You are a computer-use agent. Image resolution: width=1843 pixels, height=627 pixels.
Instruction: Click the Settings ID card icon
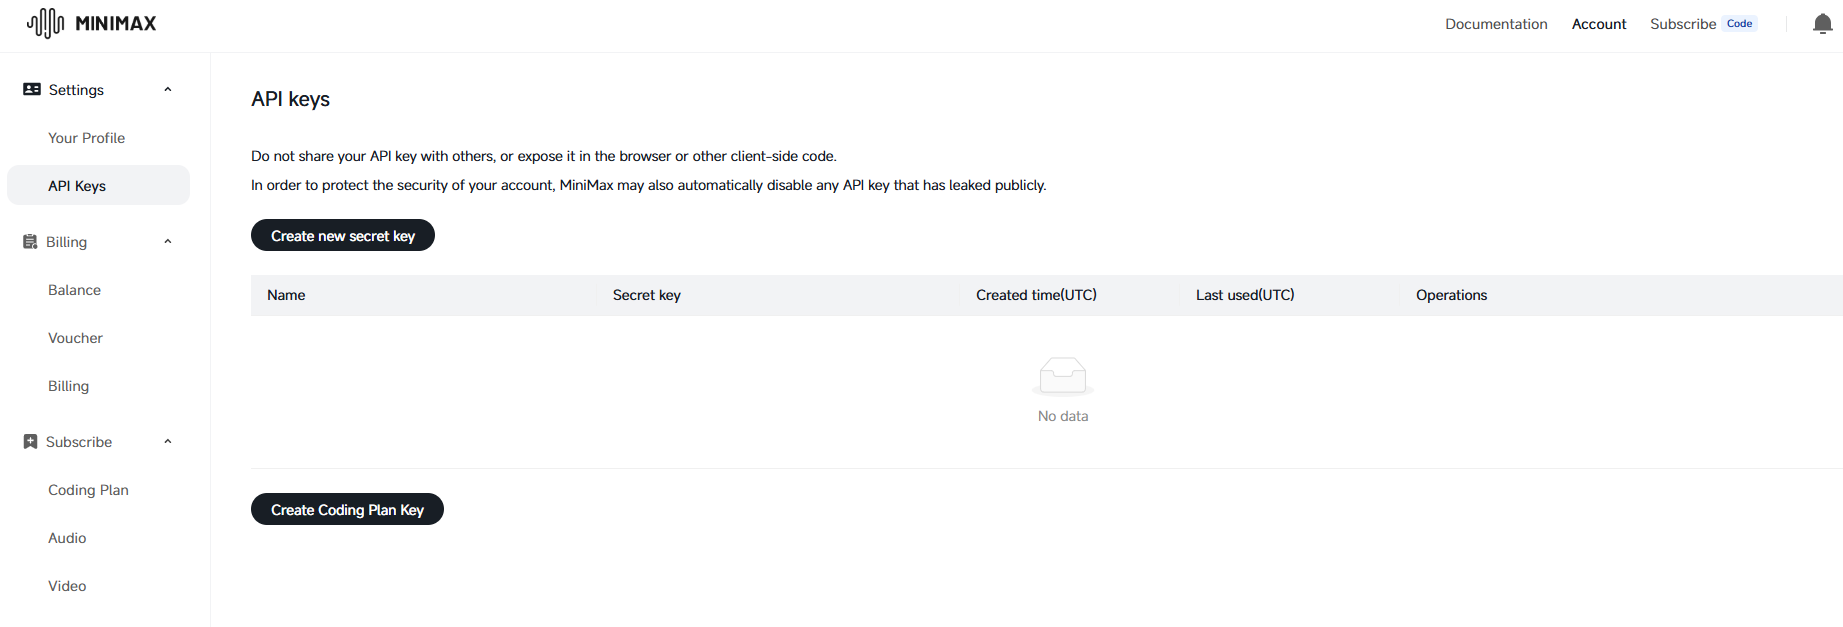pos(32,90)
